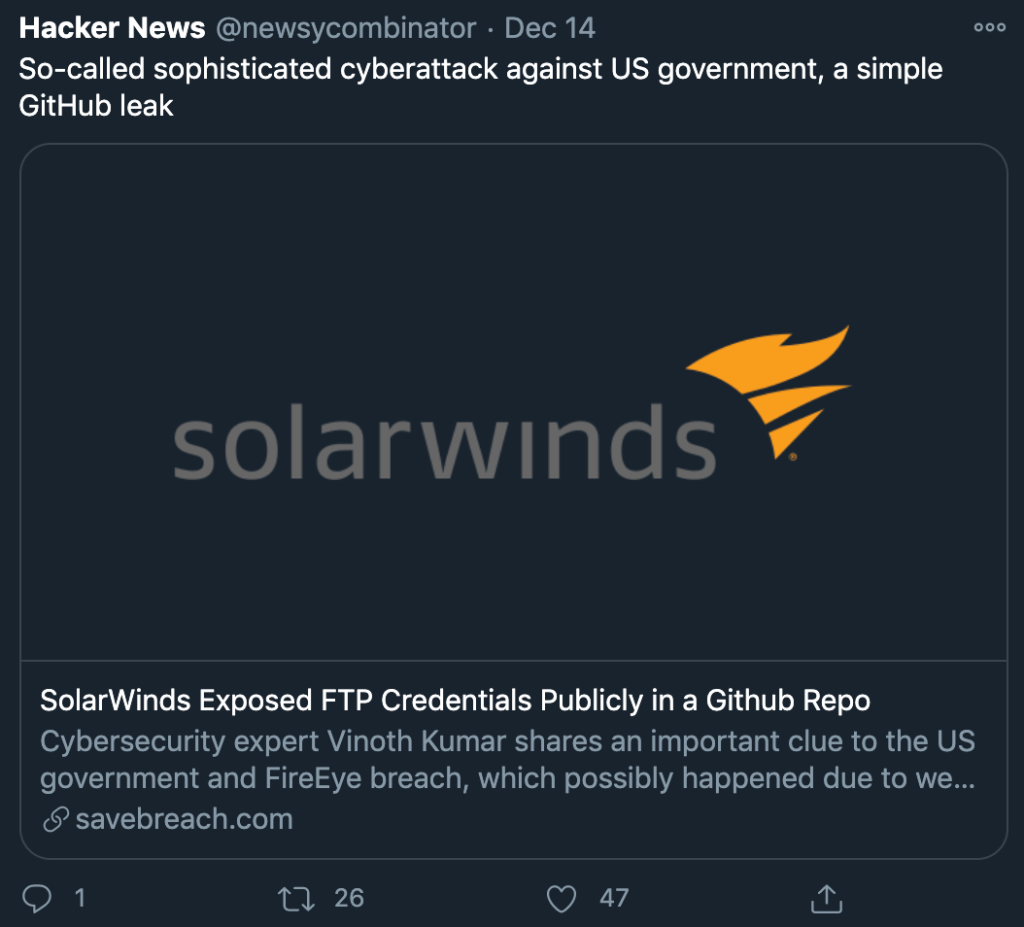The width and height of the screenshot is (1024, 927).
Task: Click the reply speech bubble icon
Action: pyautogui.click(x=38, y=899)
